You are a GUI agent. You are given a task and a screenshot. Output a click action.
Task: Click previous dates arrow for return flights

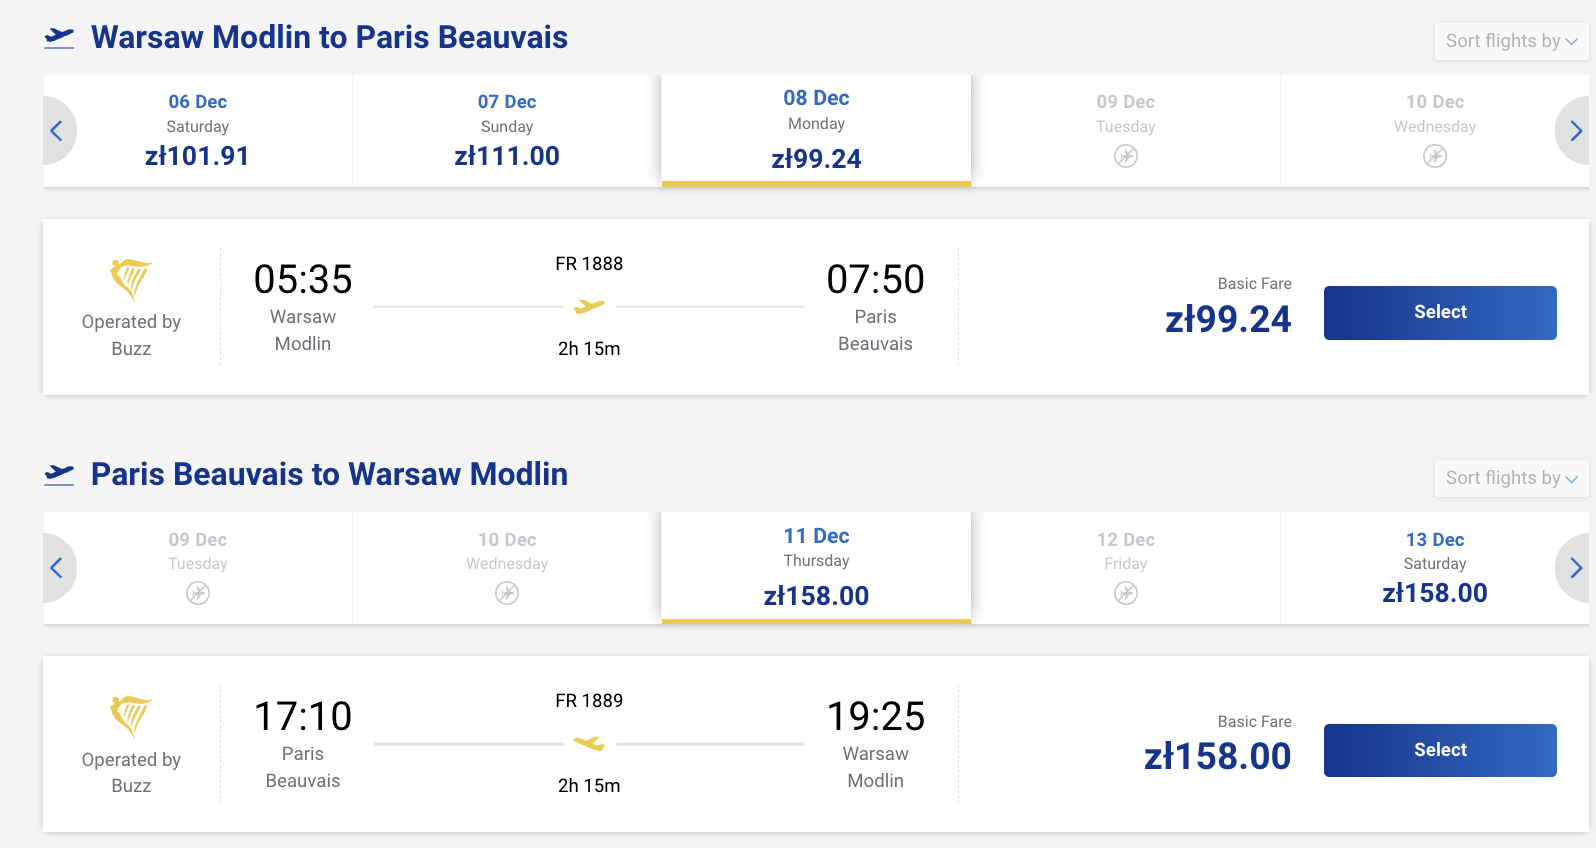tap(57, 568)
